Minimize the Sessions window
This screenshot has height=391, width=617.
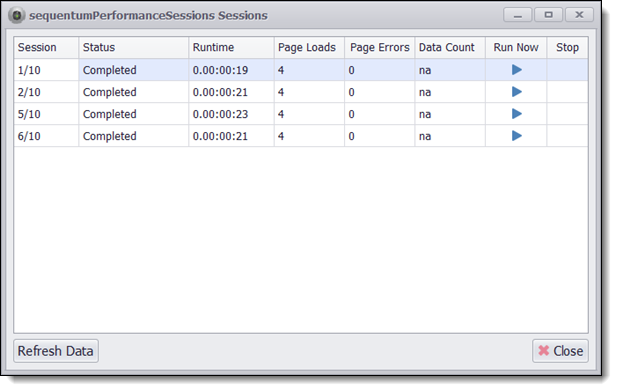pos(518,15)
